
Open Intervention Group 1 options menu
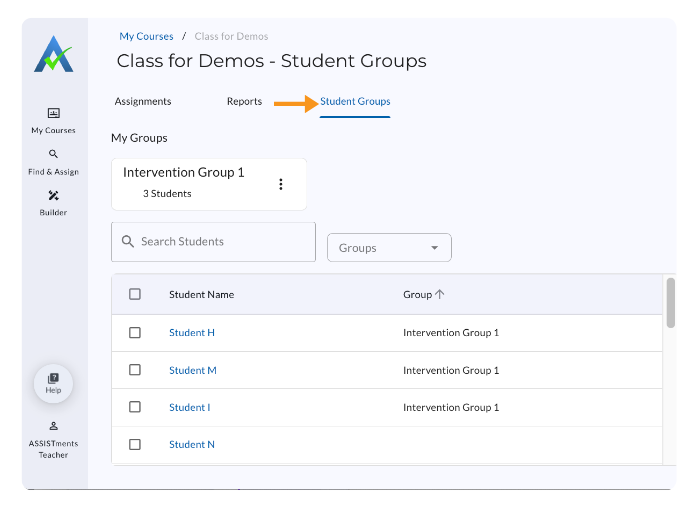point(281,184)
